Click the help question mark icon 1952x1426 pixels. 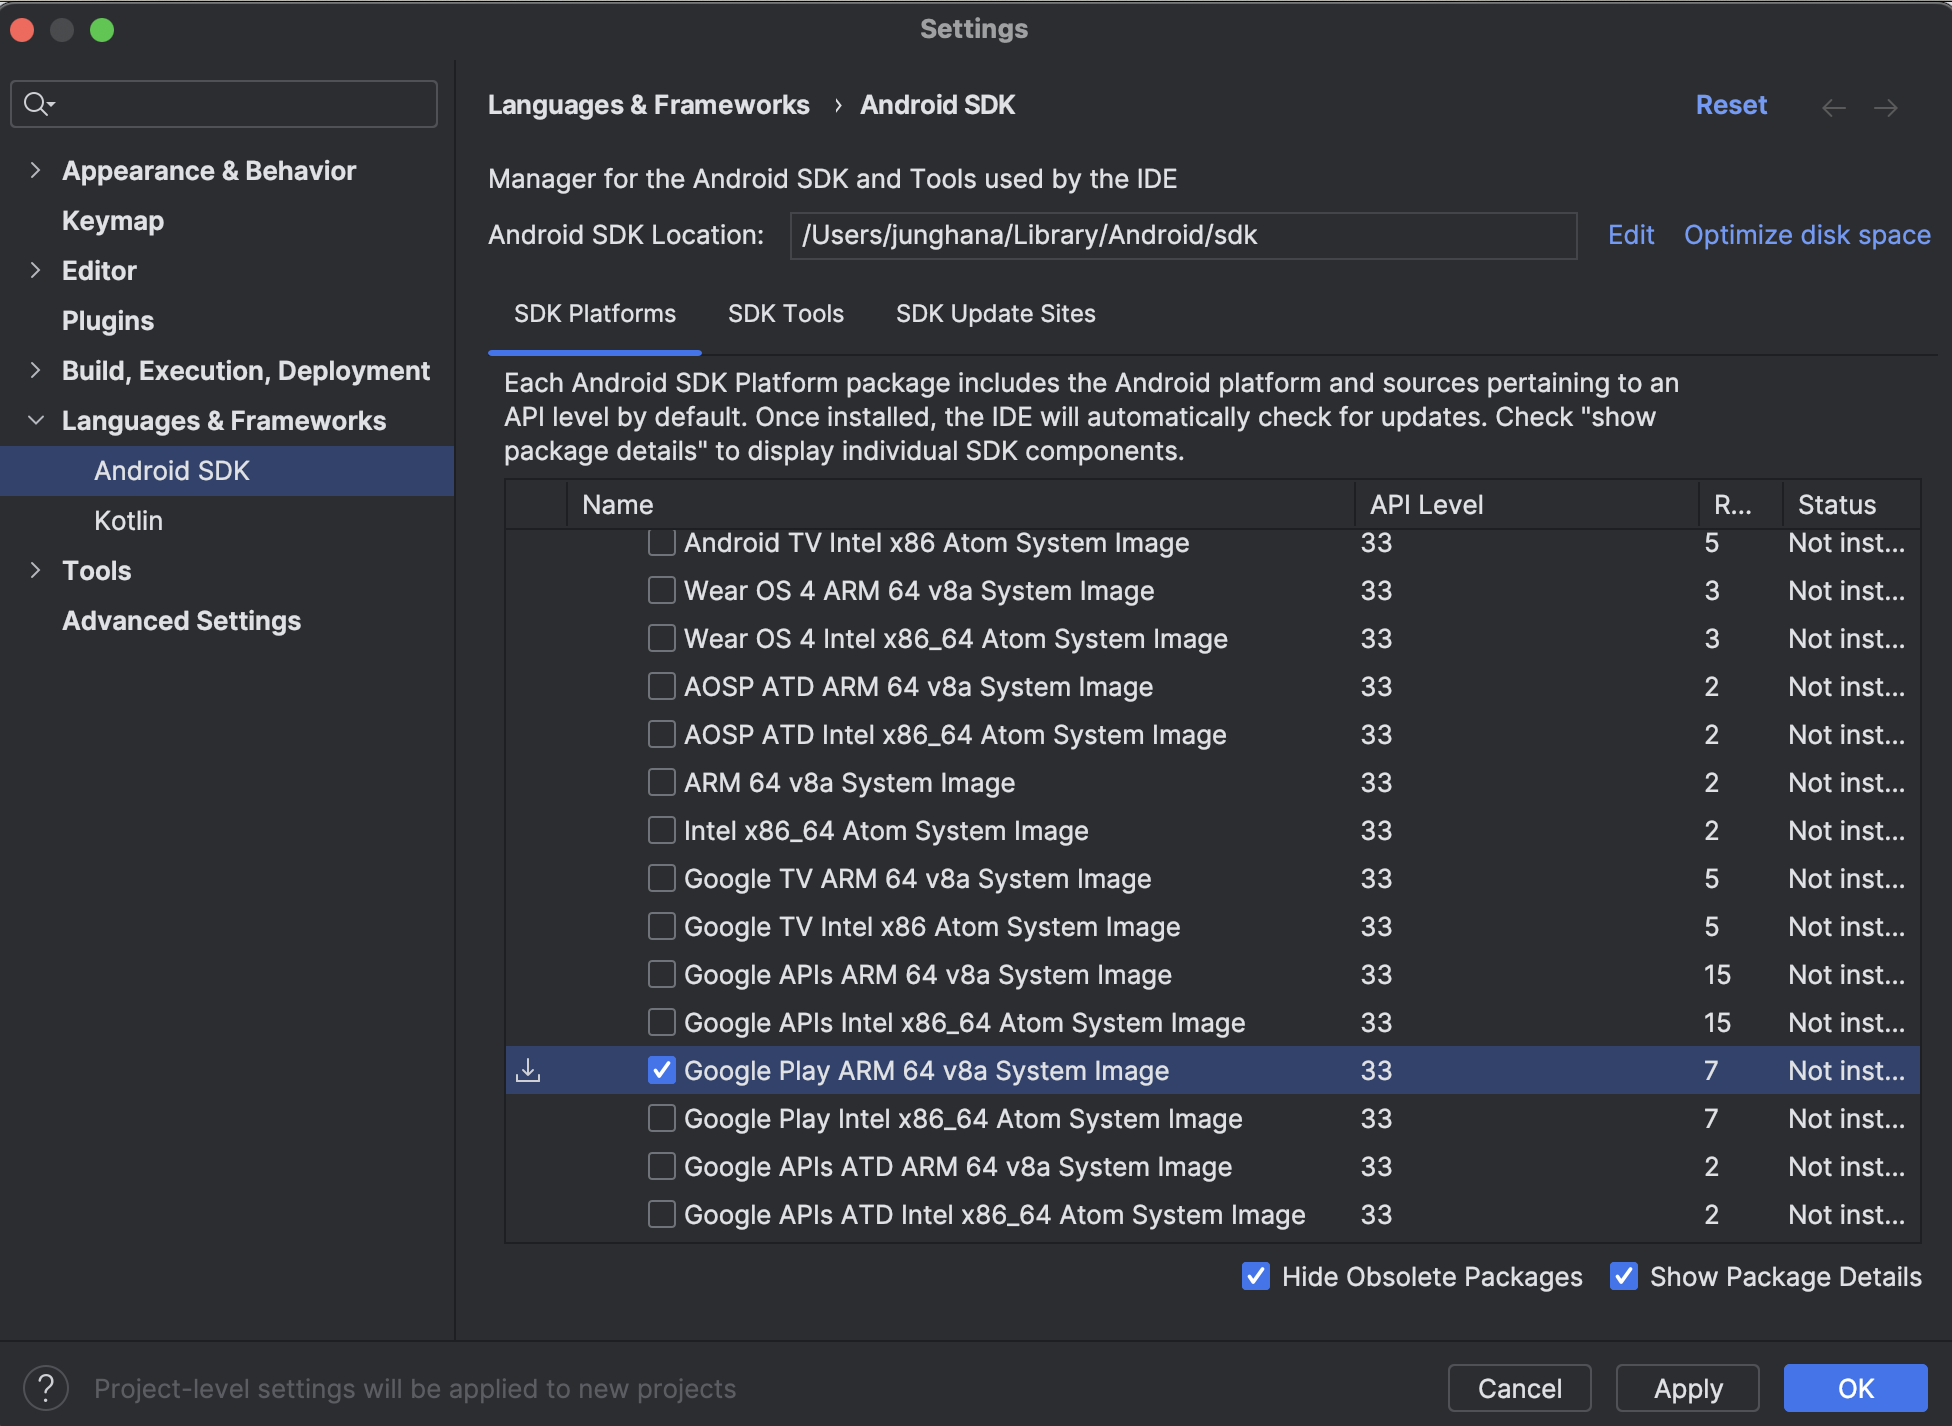coord(45,1388)
